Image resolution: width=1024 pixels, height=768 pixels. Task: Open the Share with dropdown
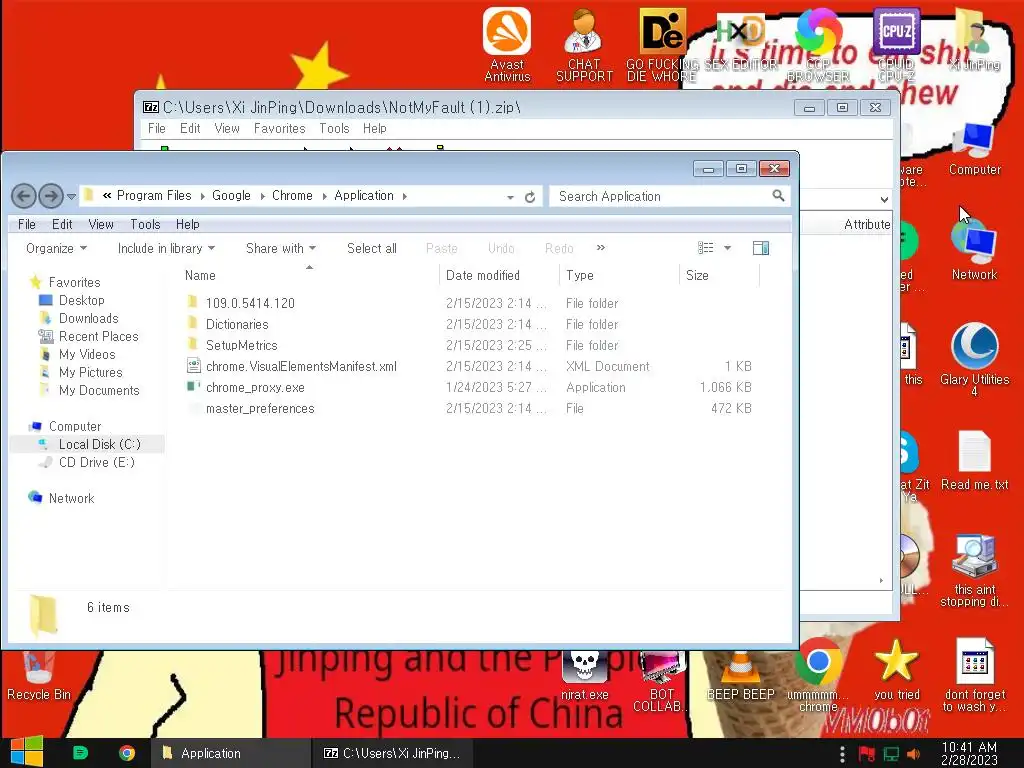[x=281, y=248]
